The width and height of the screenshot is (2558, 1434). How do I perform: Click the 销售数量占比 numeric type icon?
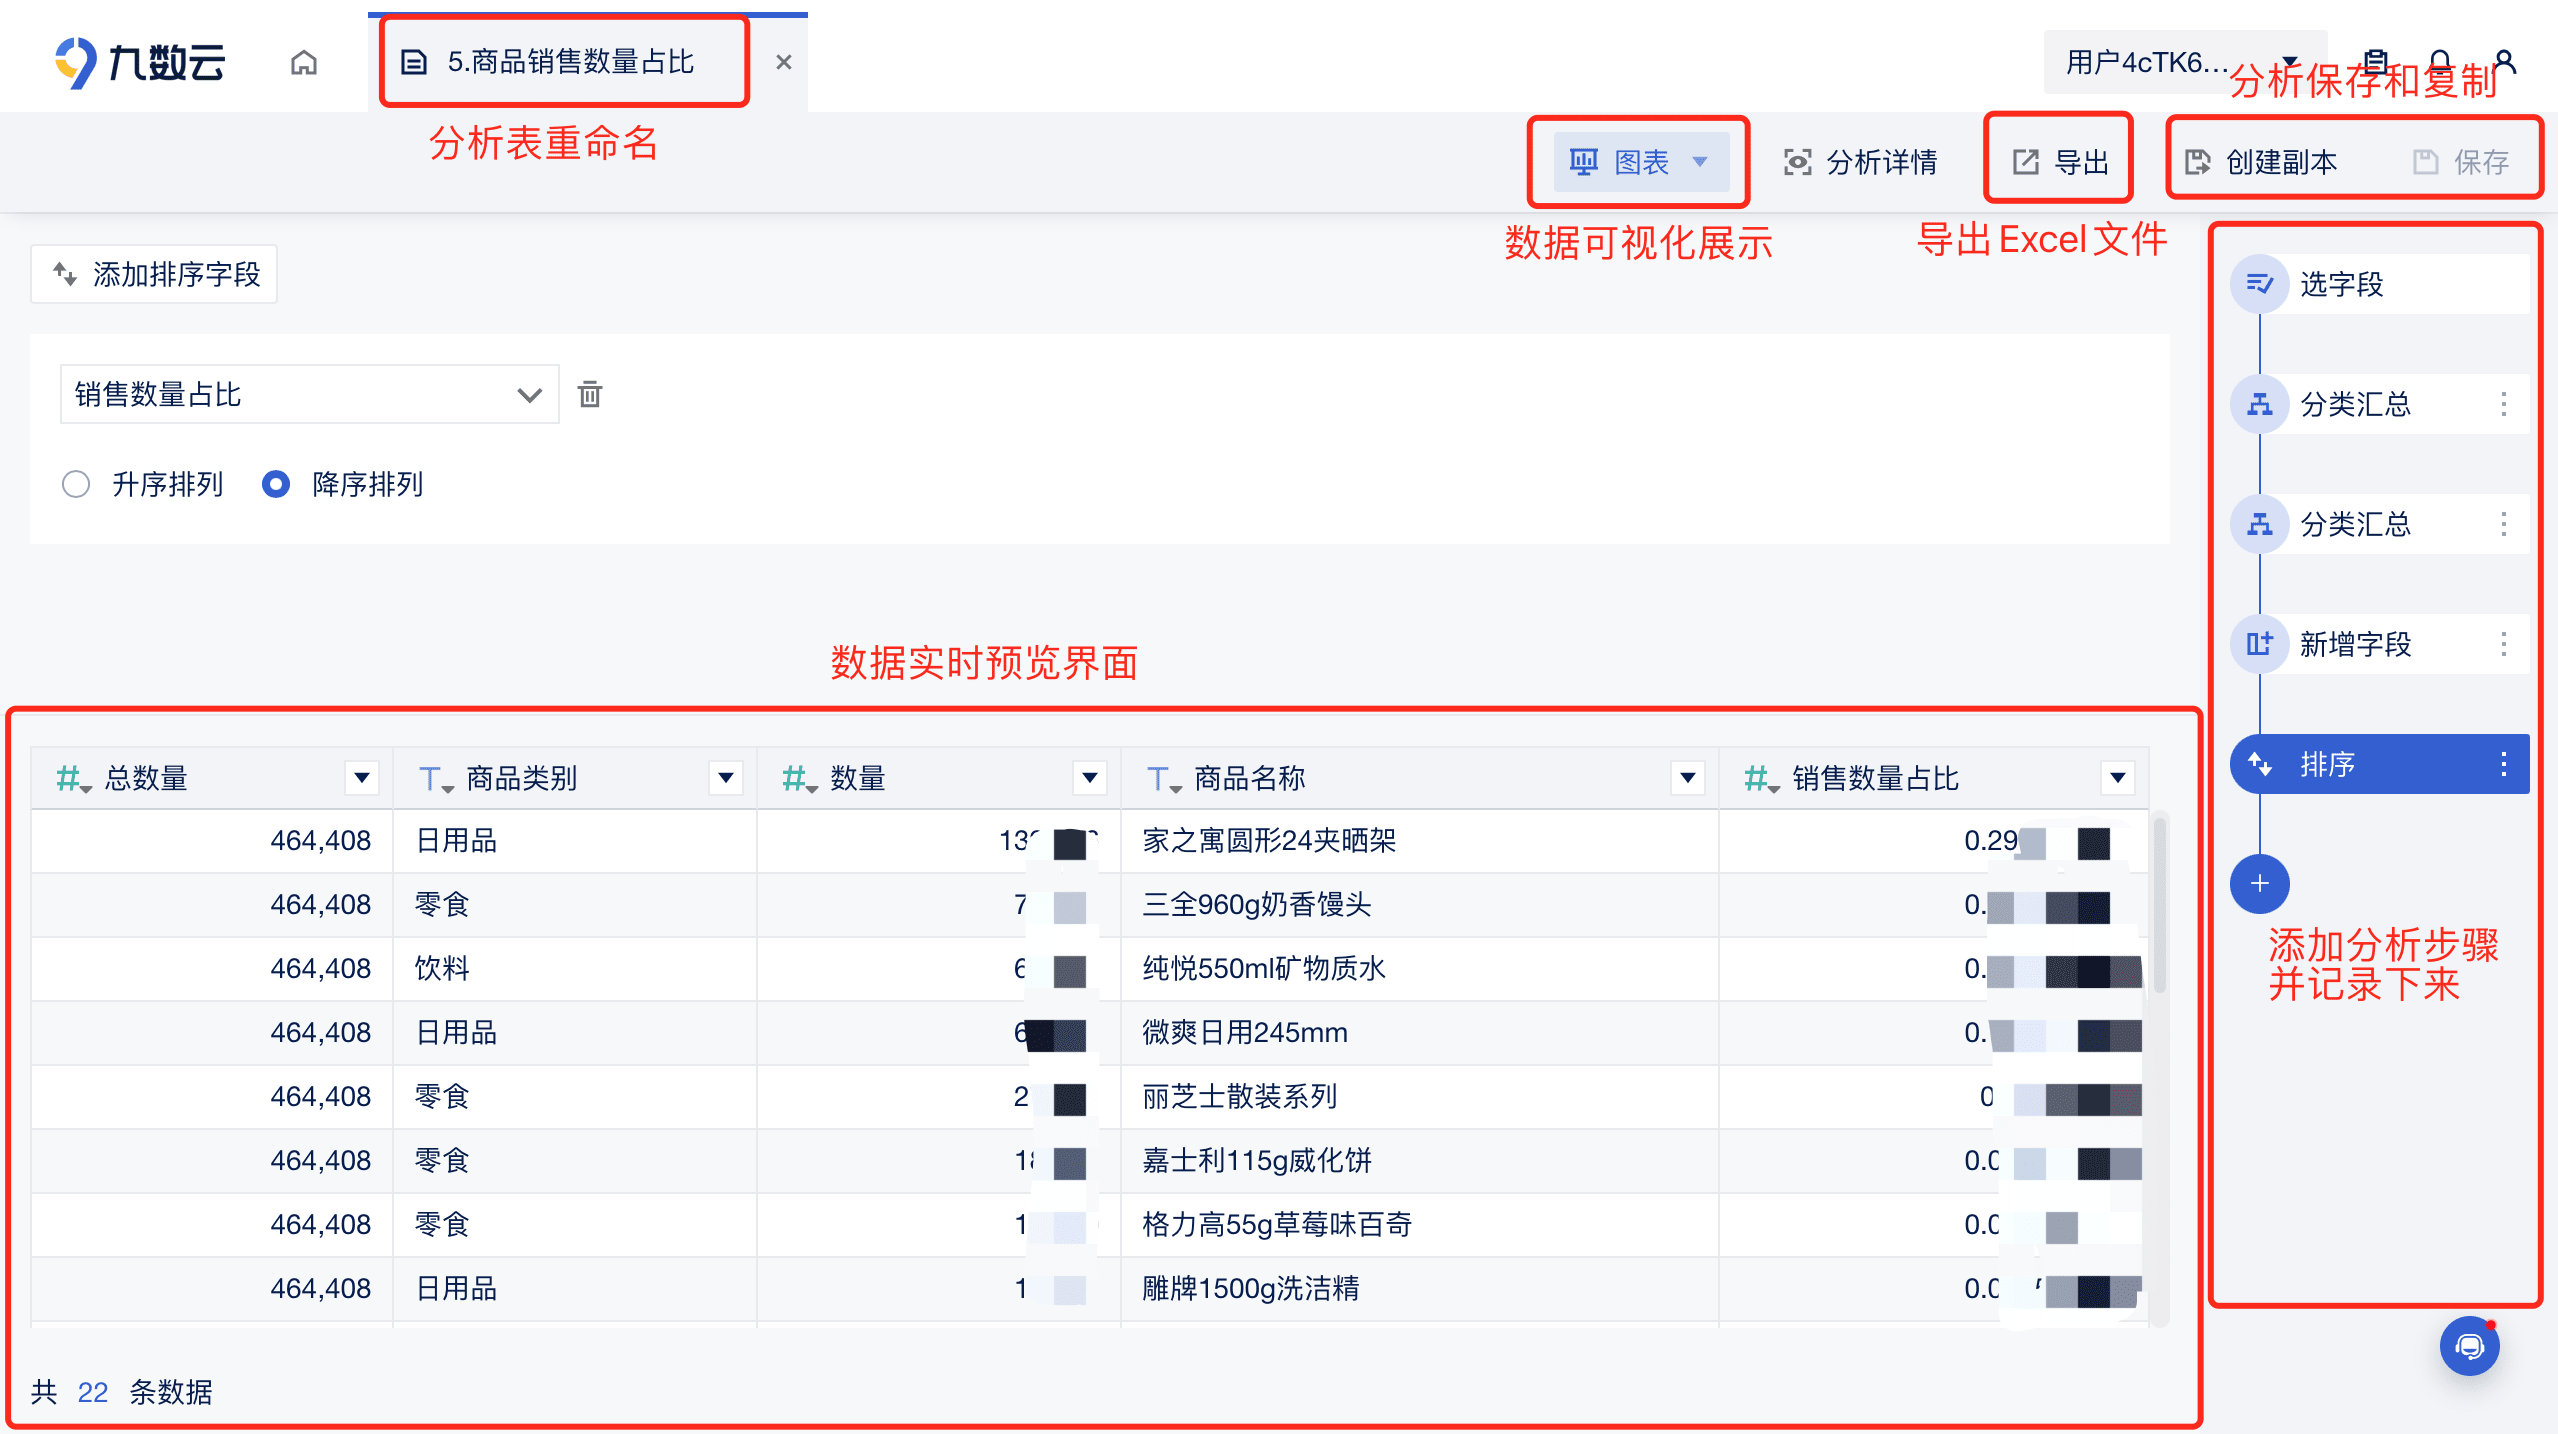tap(1760, 778)
